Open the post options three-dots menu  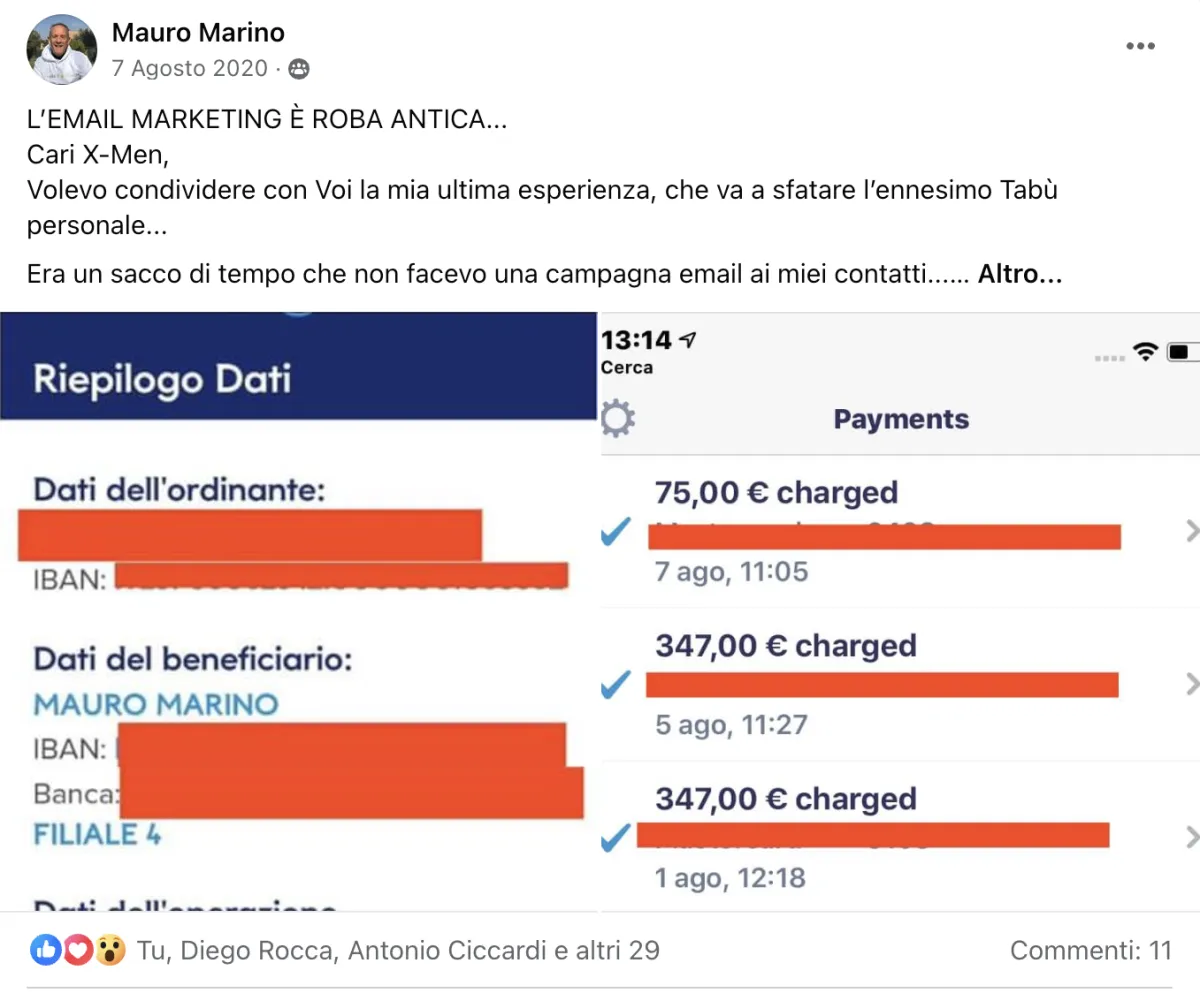pyautogui.click(x=1140, y=47)
